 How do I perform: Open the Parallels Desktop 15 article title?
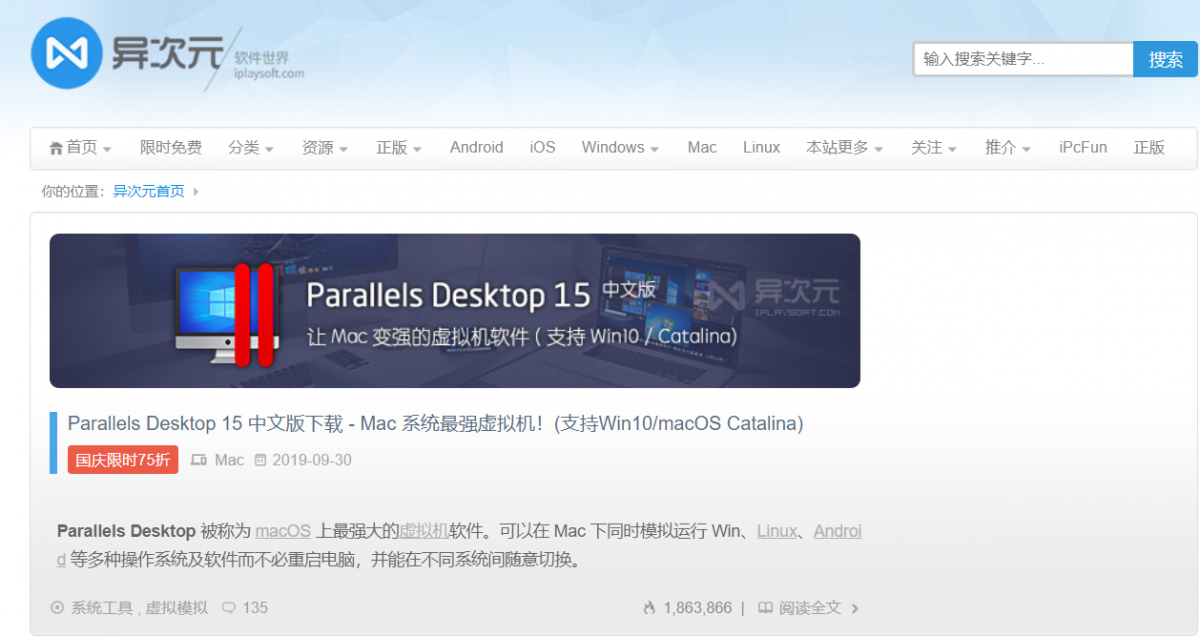(435, 424)
